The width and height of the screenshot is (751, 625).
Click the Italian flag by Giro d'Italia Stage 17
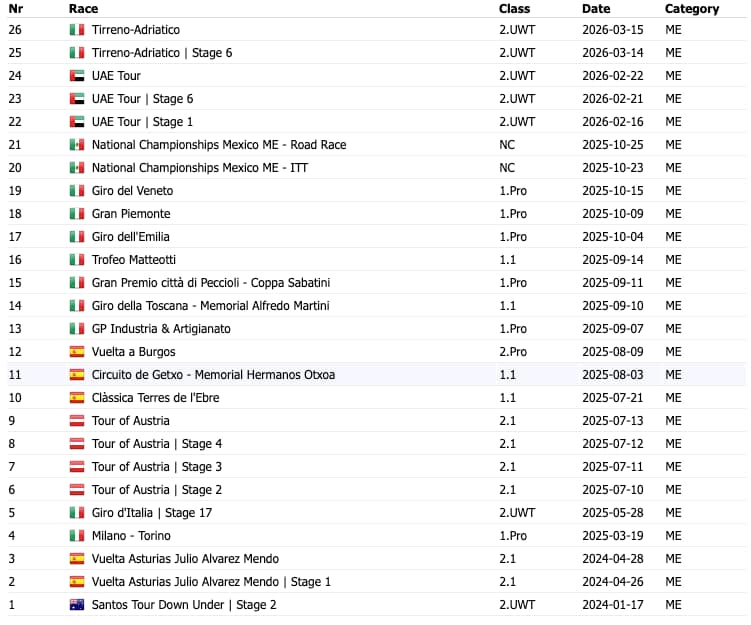77,513
